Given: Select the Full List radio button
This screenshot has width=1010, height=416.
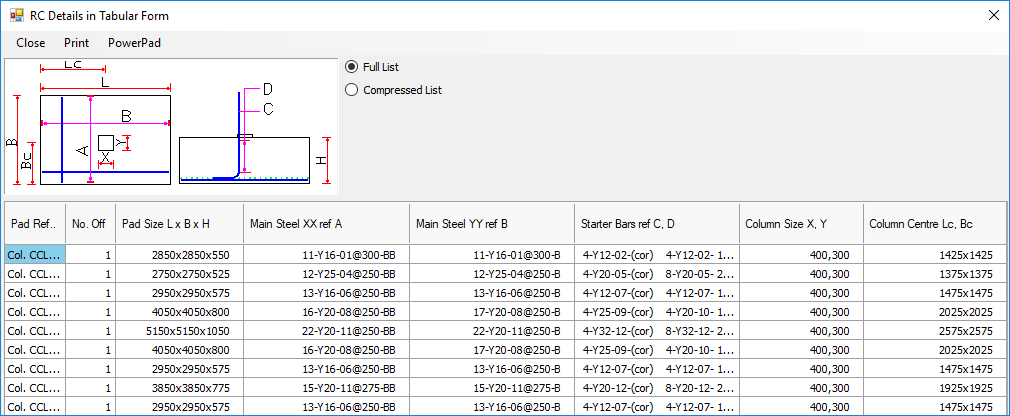Looking at the screenshot, I should click(x=351, y=67).
